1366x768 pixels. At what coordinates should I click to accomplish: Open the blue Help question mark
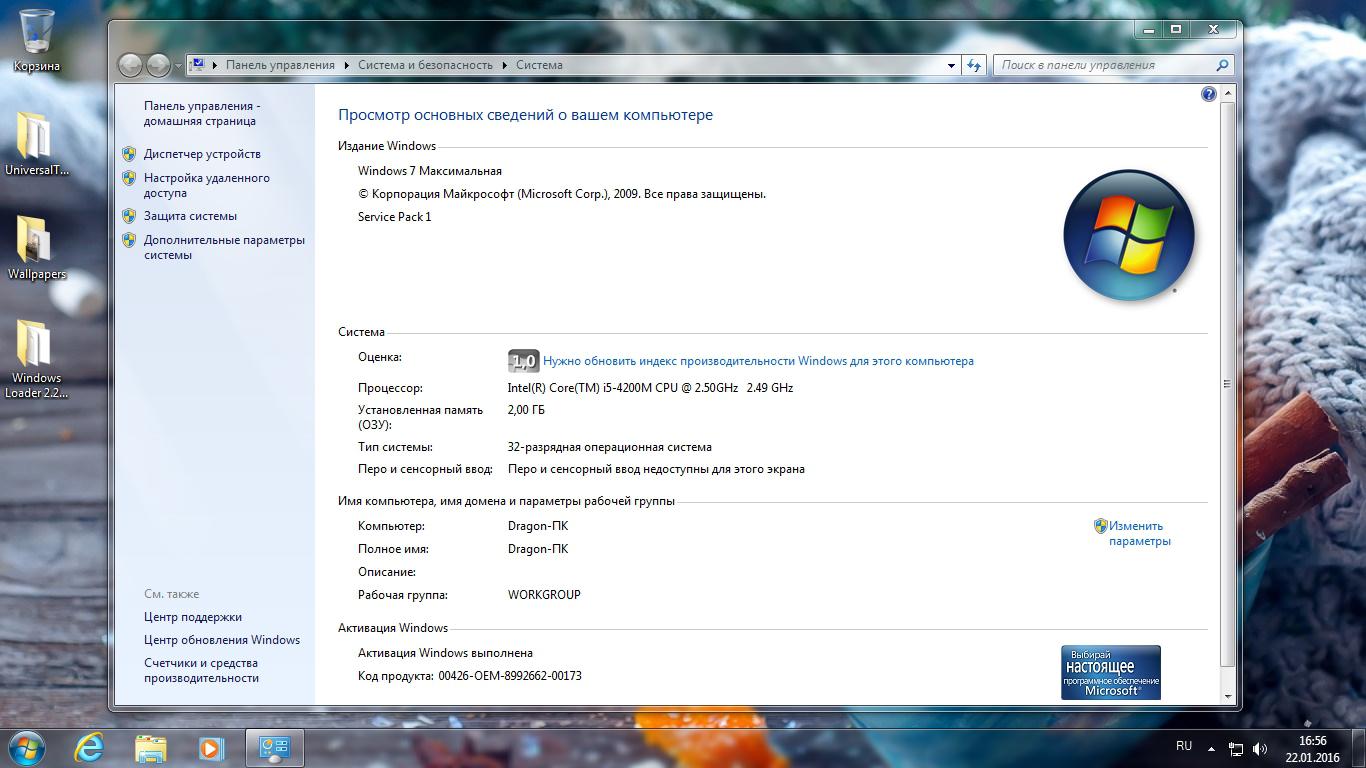(1208, 94)
